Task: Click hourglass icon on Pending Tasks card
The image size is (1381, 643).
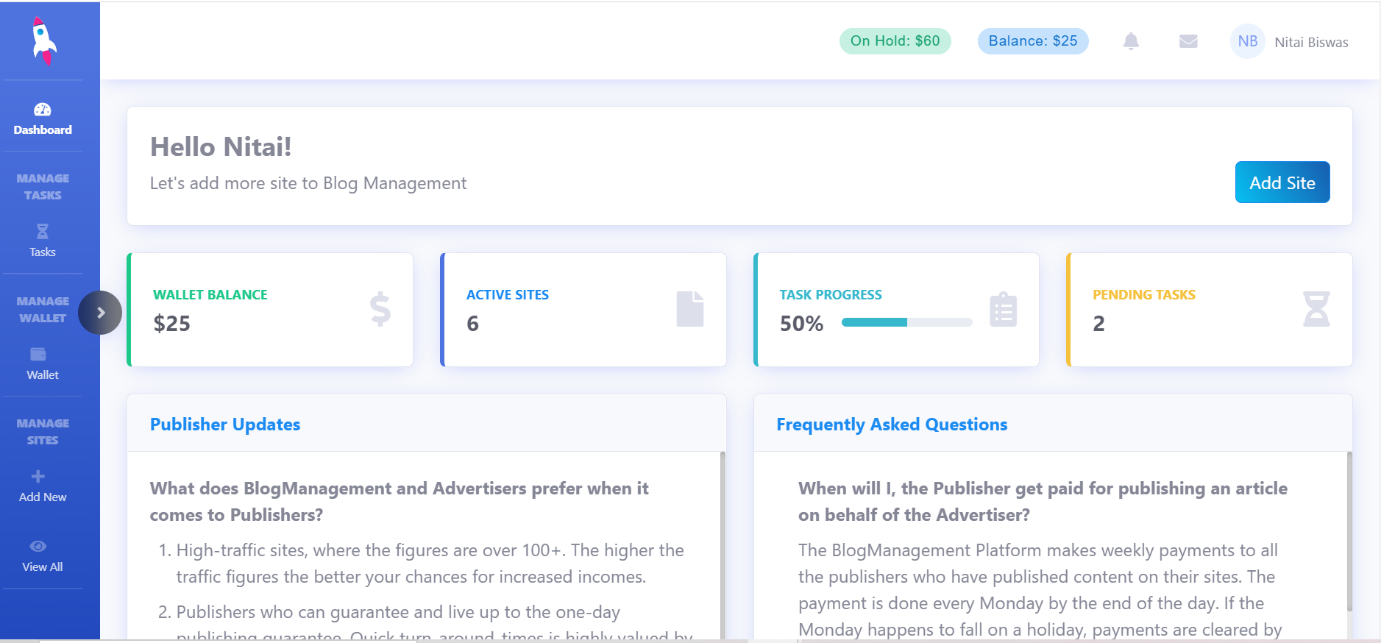Action: [1317, 309]
